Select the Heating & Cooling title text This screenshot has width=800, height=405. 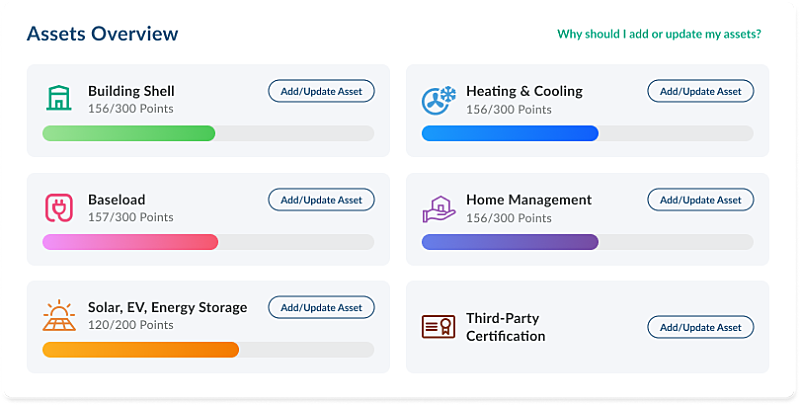(x=524, y=91)
